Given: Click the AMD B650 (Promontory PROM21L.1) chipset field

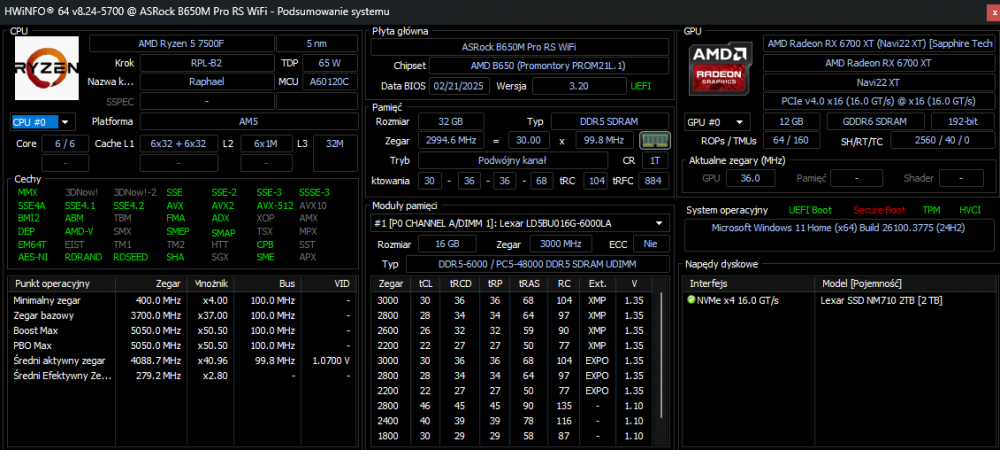Looking at the screenshot, I should click(549, 66).
